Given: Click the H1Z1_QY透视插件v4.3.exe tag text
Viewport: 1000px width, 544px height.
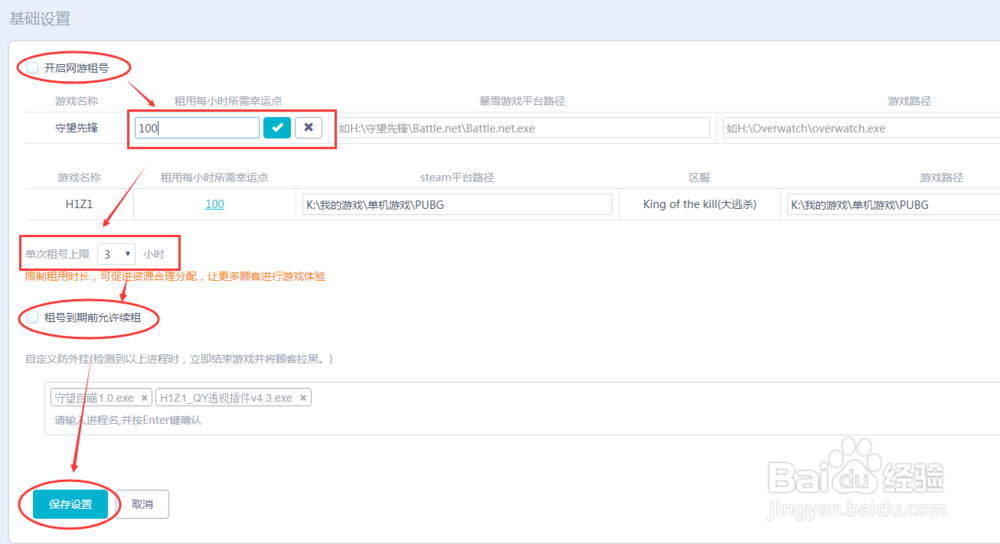Looking at the screenshot, I should pos(226,398).
